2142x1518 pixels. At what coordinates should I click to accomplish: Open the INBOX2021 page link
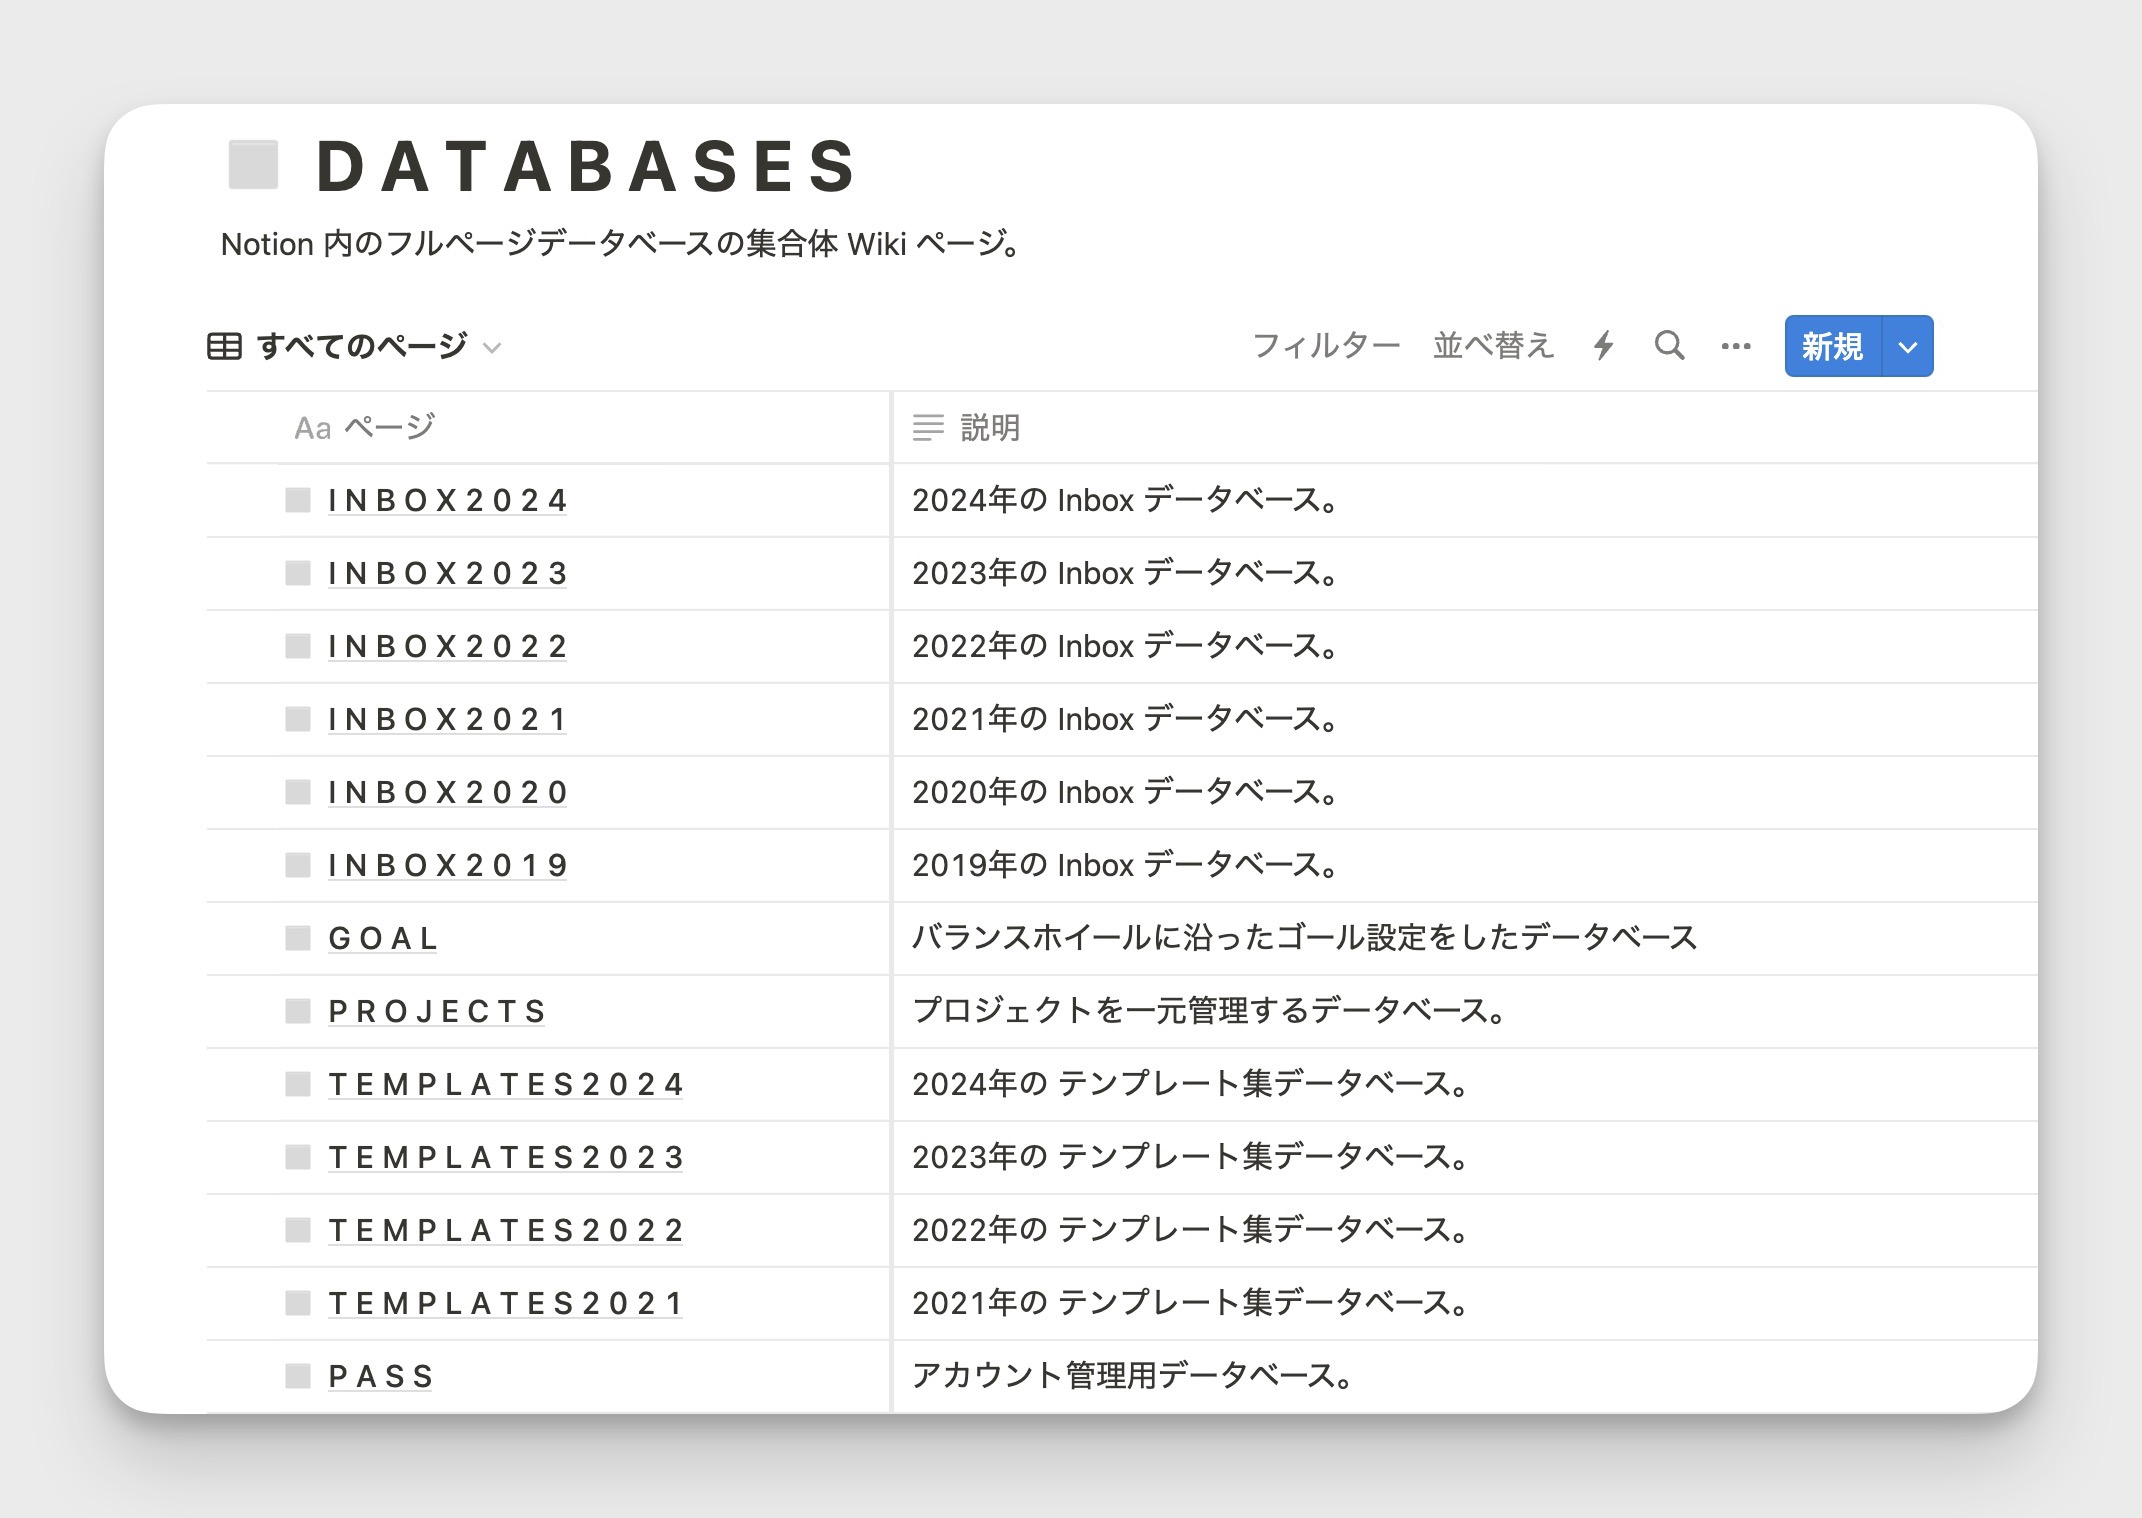(447, 719)
